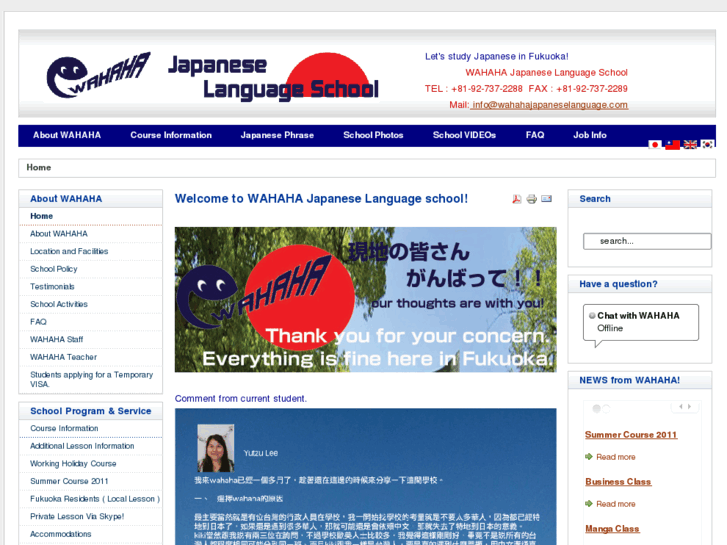Click the Japanese Language School header banner

tap(274, 77)
